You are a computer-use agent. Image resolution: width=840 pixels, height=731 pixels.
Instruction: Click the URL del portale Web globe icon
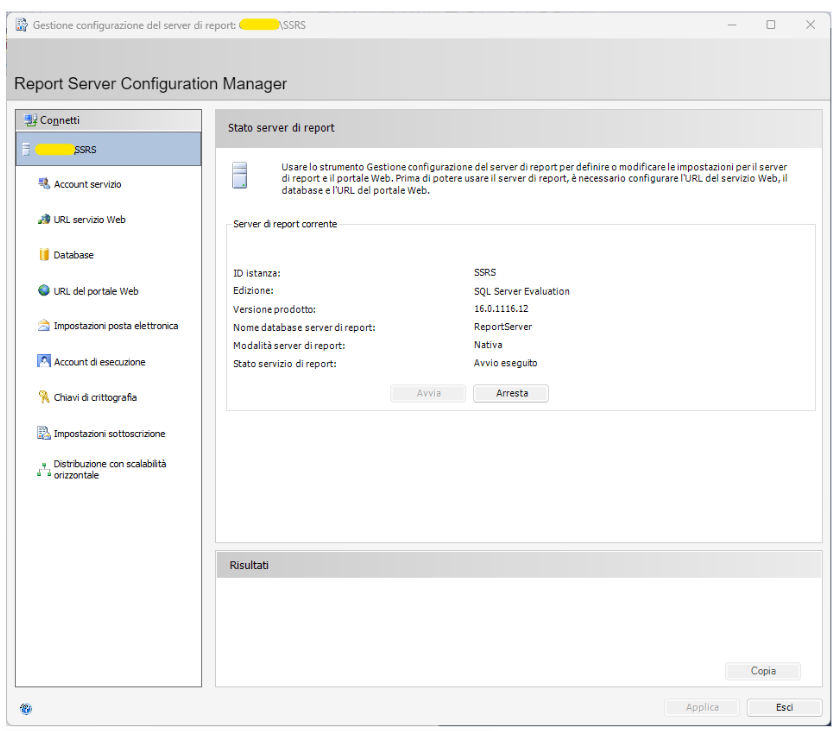44,290
